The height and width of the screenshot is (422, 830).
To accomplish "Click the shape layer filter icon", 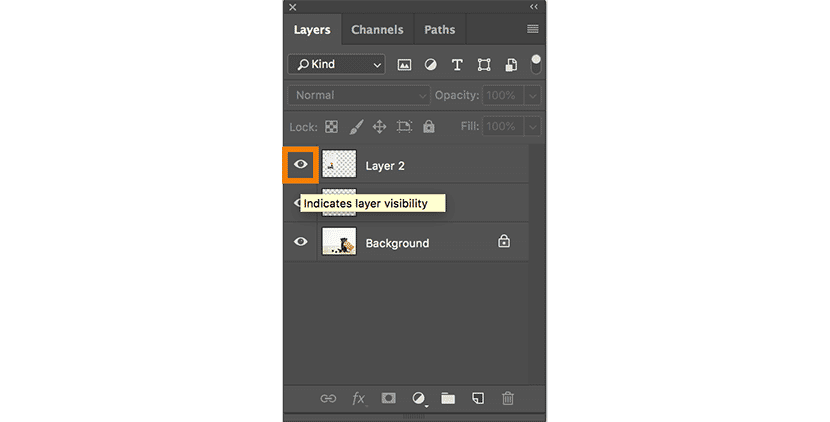I will tap(484, 65).
